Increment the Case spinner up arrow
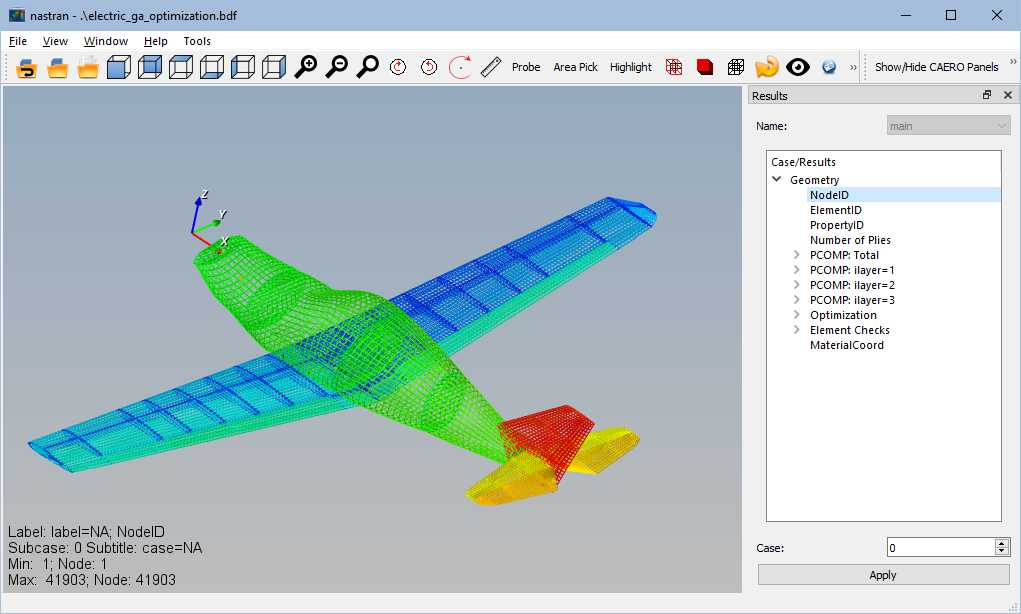The image size is (1021, 614). point(1001,543)
